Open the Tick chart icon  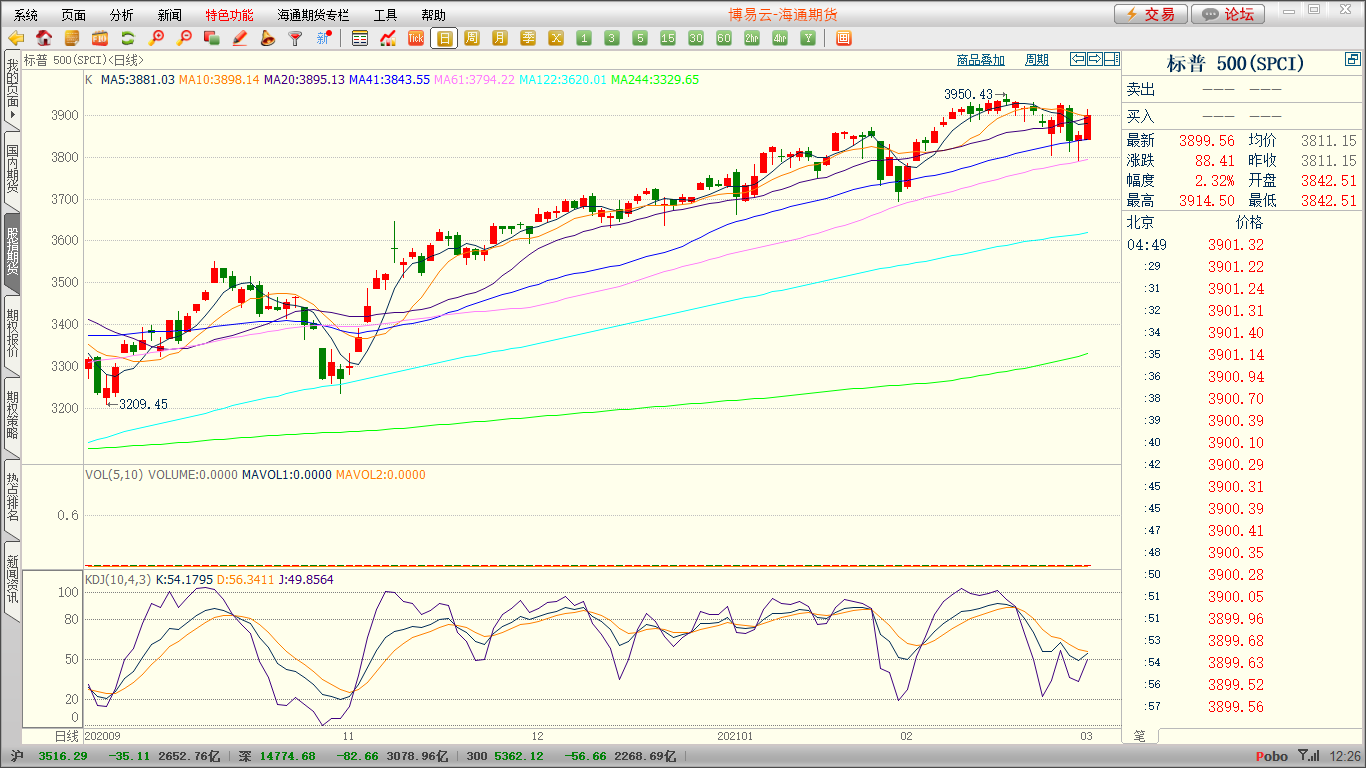pos(416,39)
